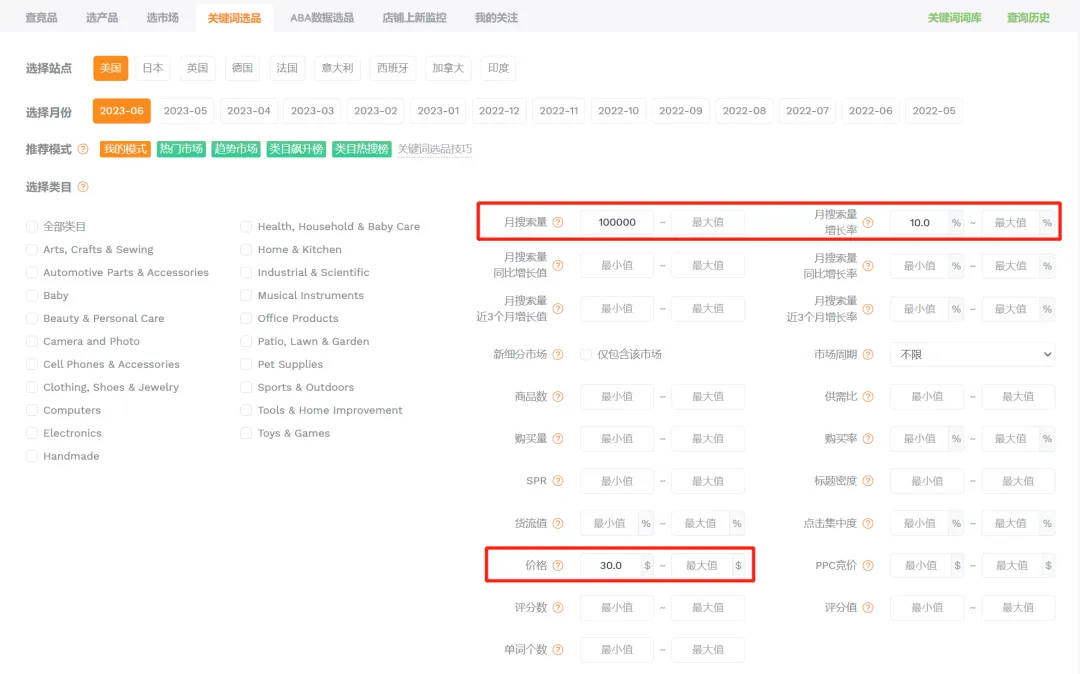Click help icon beside PPC竞价
The height and width of the screenshot is (674, 1080).
868,566
